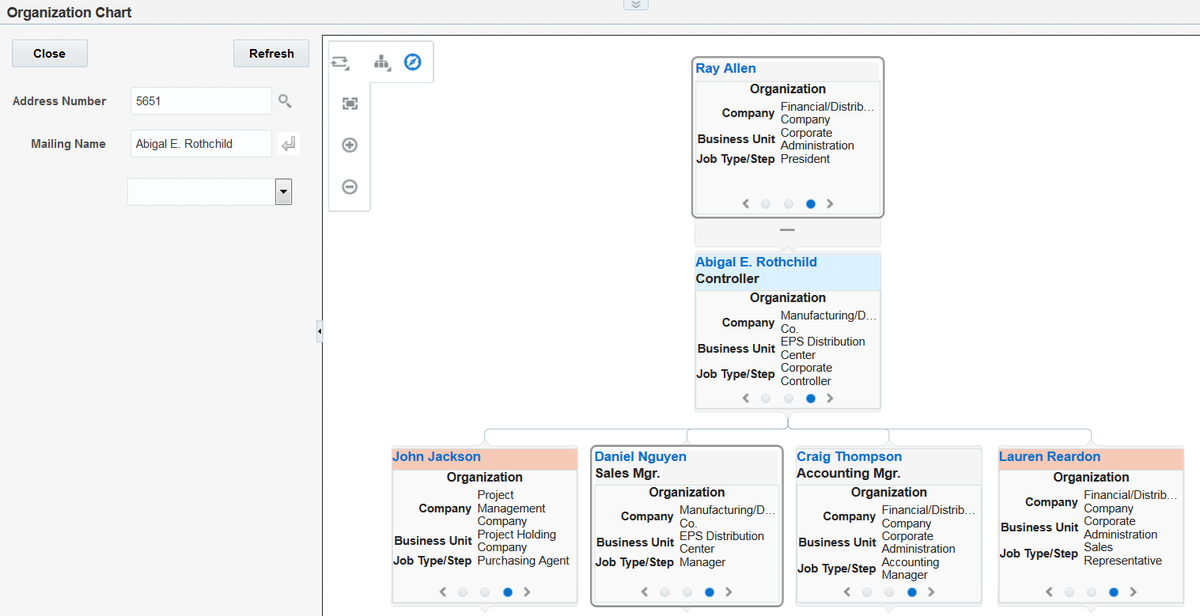The image size is (1200, 616).
Task: Click the Organization Chart page title
Action: tap(69, 13)
